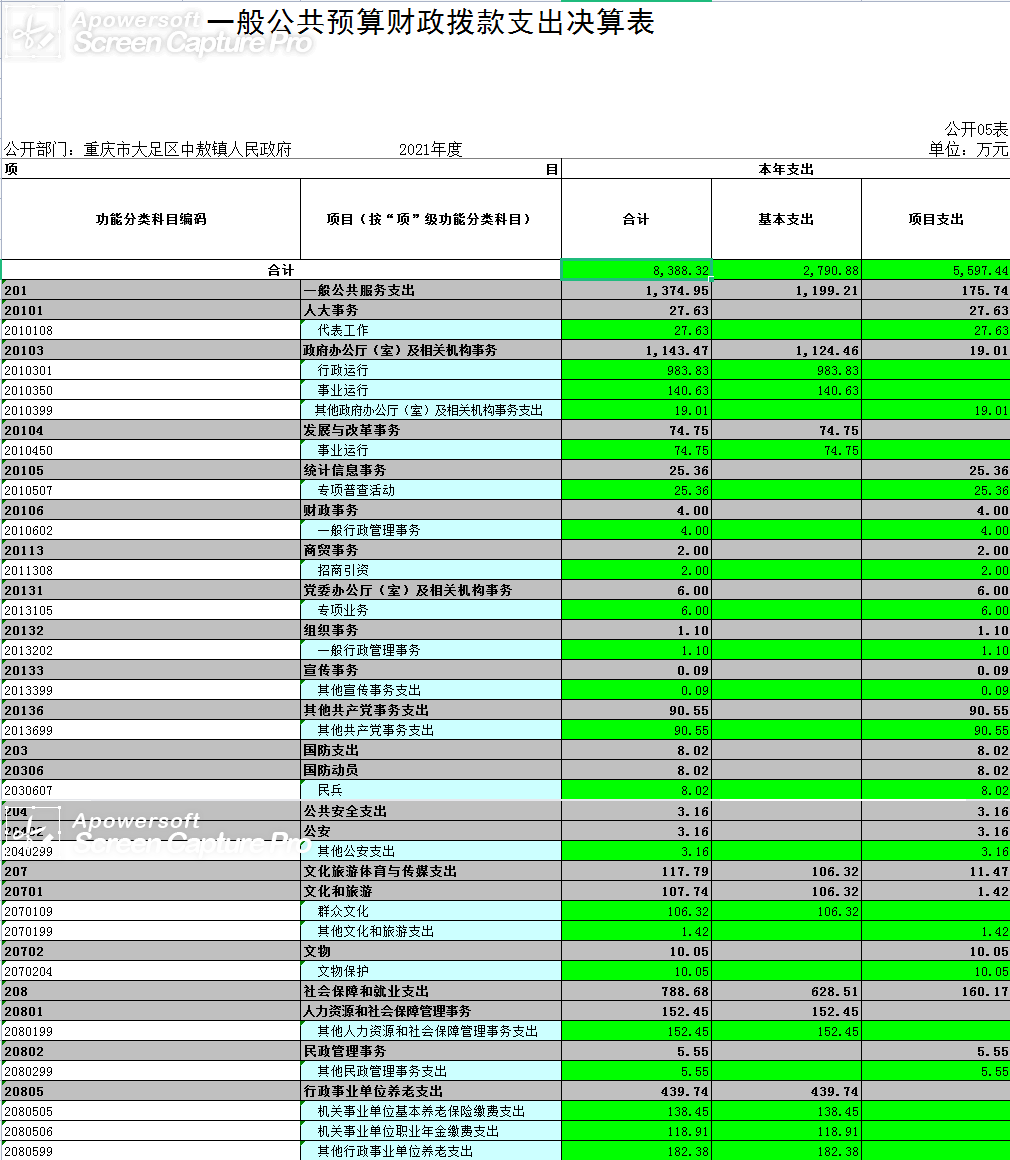Select the 群众文化 cell

pos(431,911)
